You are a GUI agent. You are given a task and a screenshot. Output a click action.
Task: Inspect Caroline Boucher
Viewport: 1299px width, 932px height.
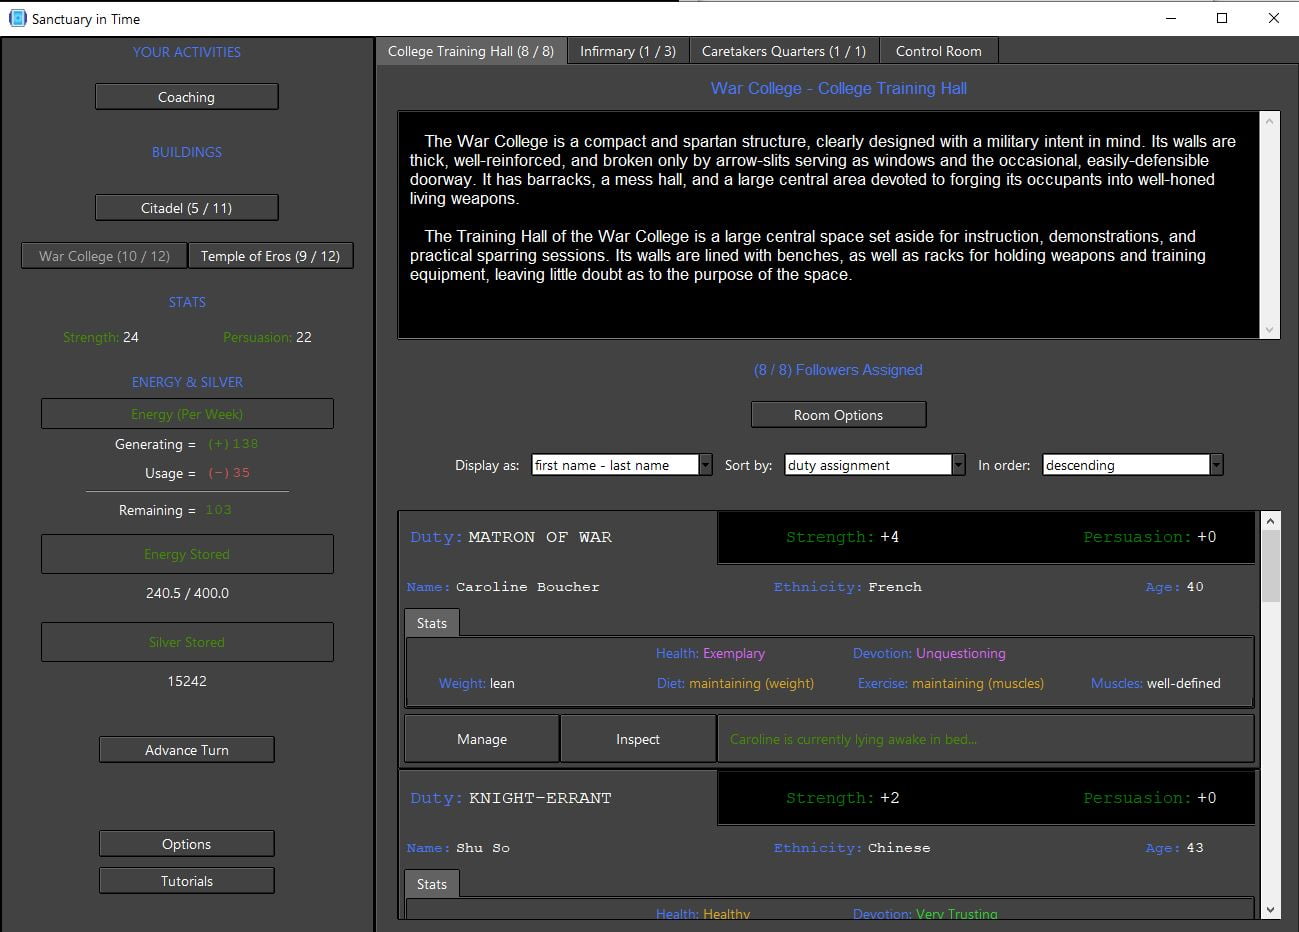[637, 739]
